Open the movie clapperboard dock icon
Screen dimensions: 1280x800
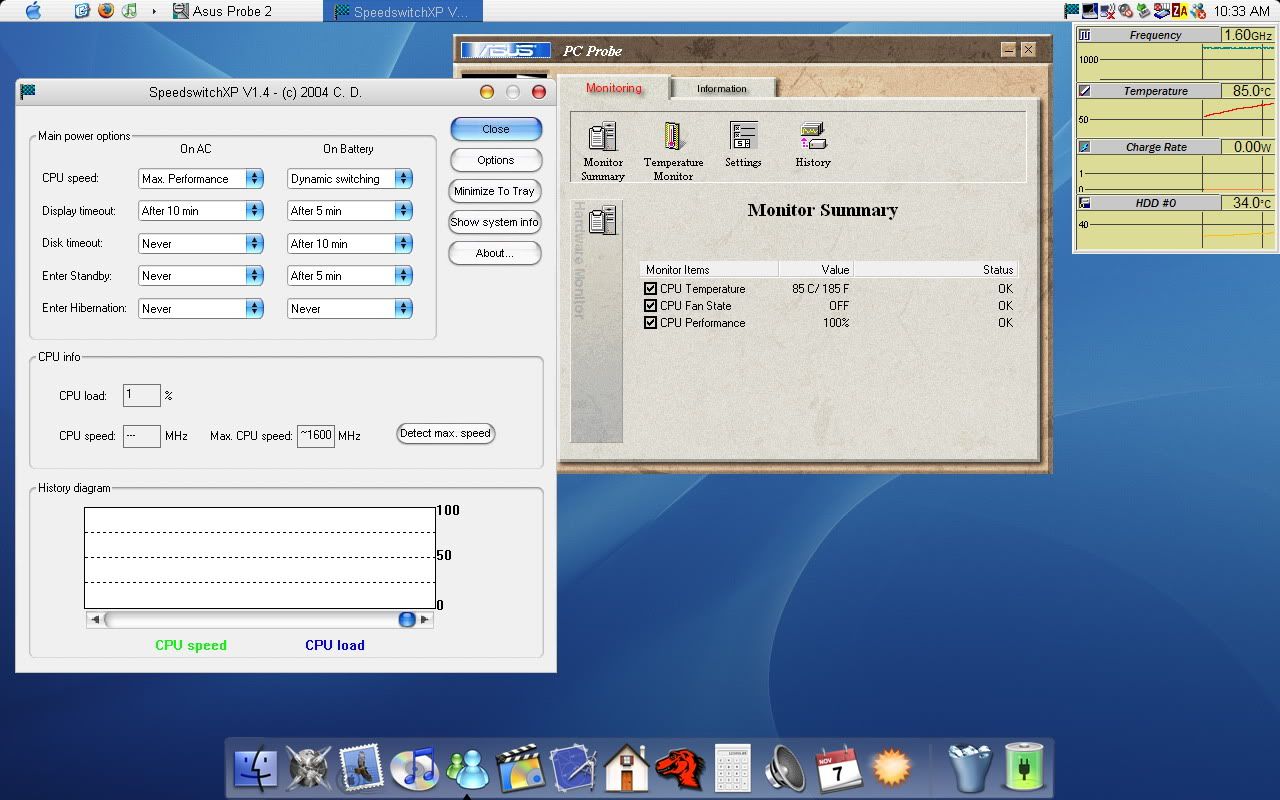coord(520,768)
